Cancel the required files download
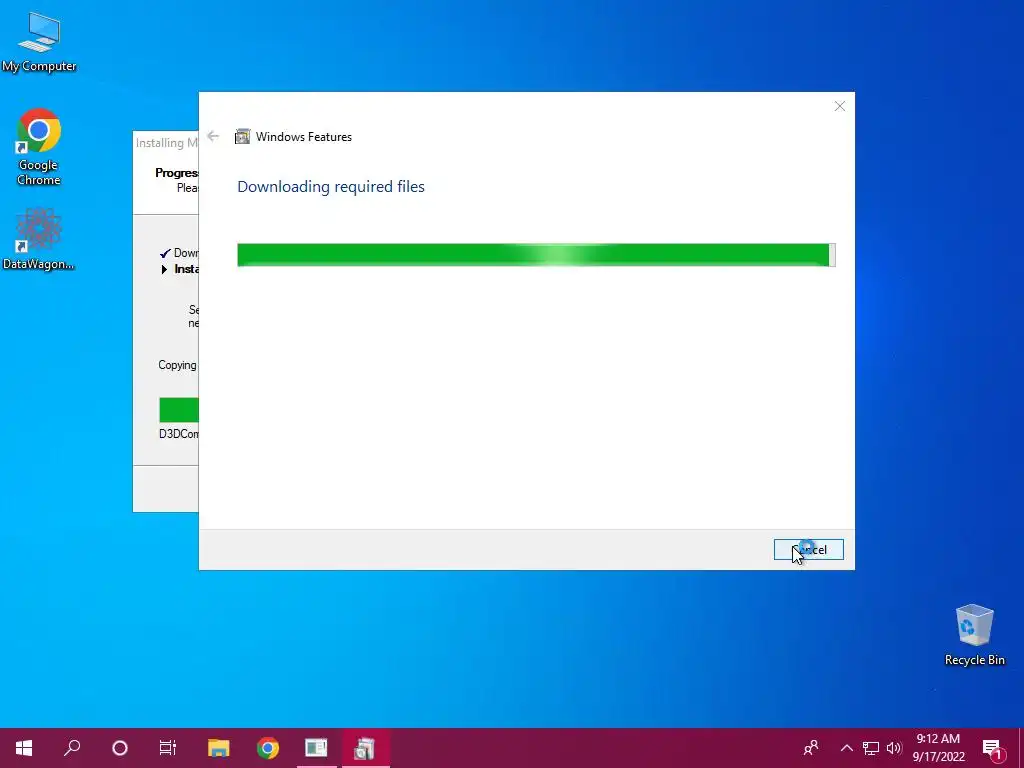 click(808, 549)
